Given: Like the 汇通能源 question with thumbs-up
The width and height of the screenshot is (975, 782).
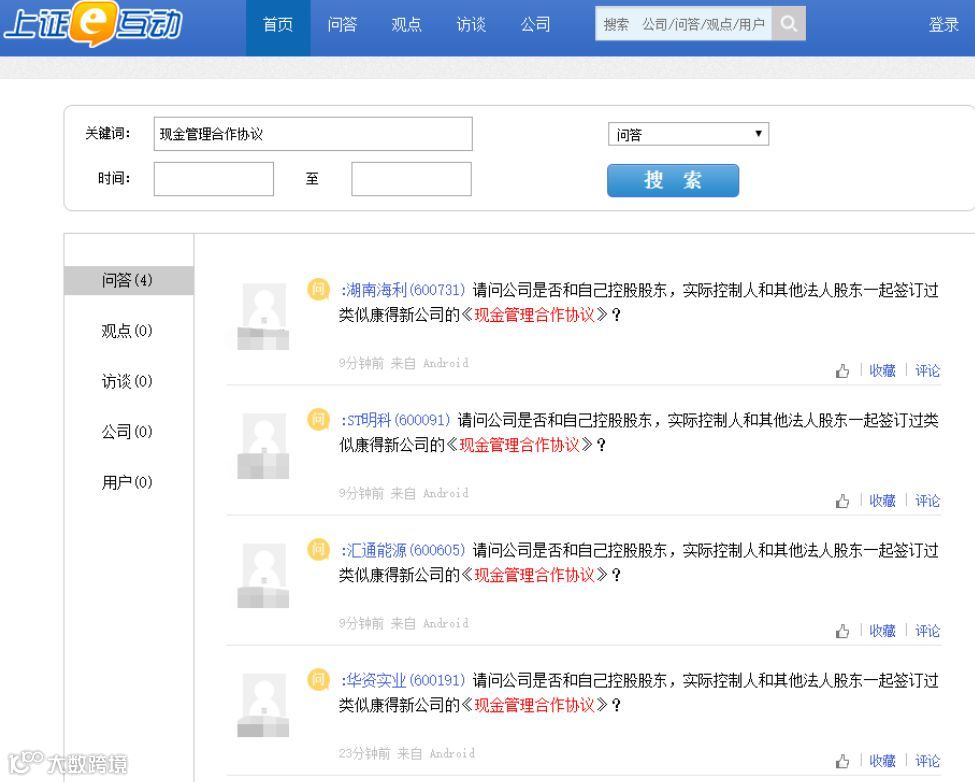Looking at the screenshot, I should point(843,631).
